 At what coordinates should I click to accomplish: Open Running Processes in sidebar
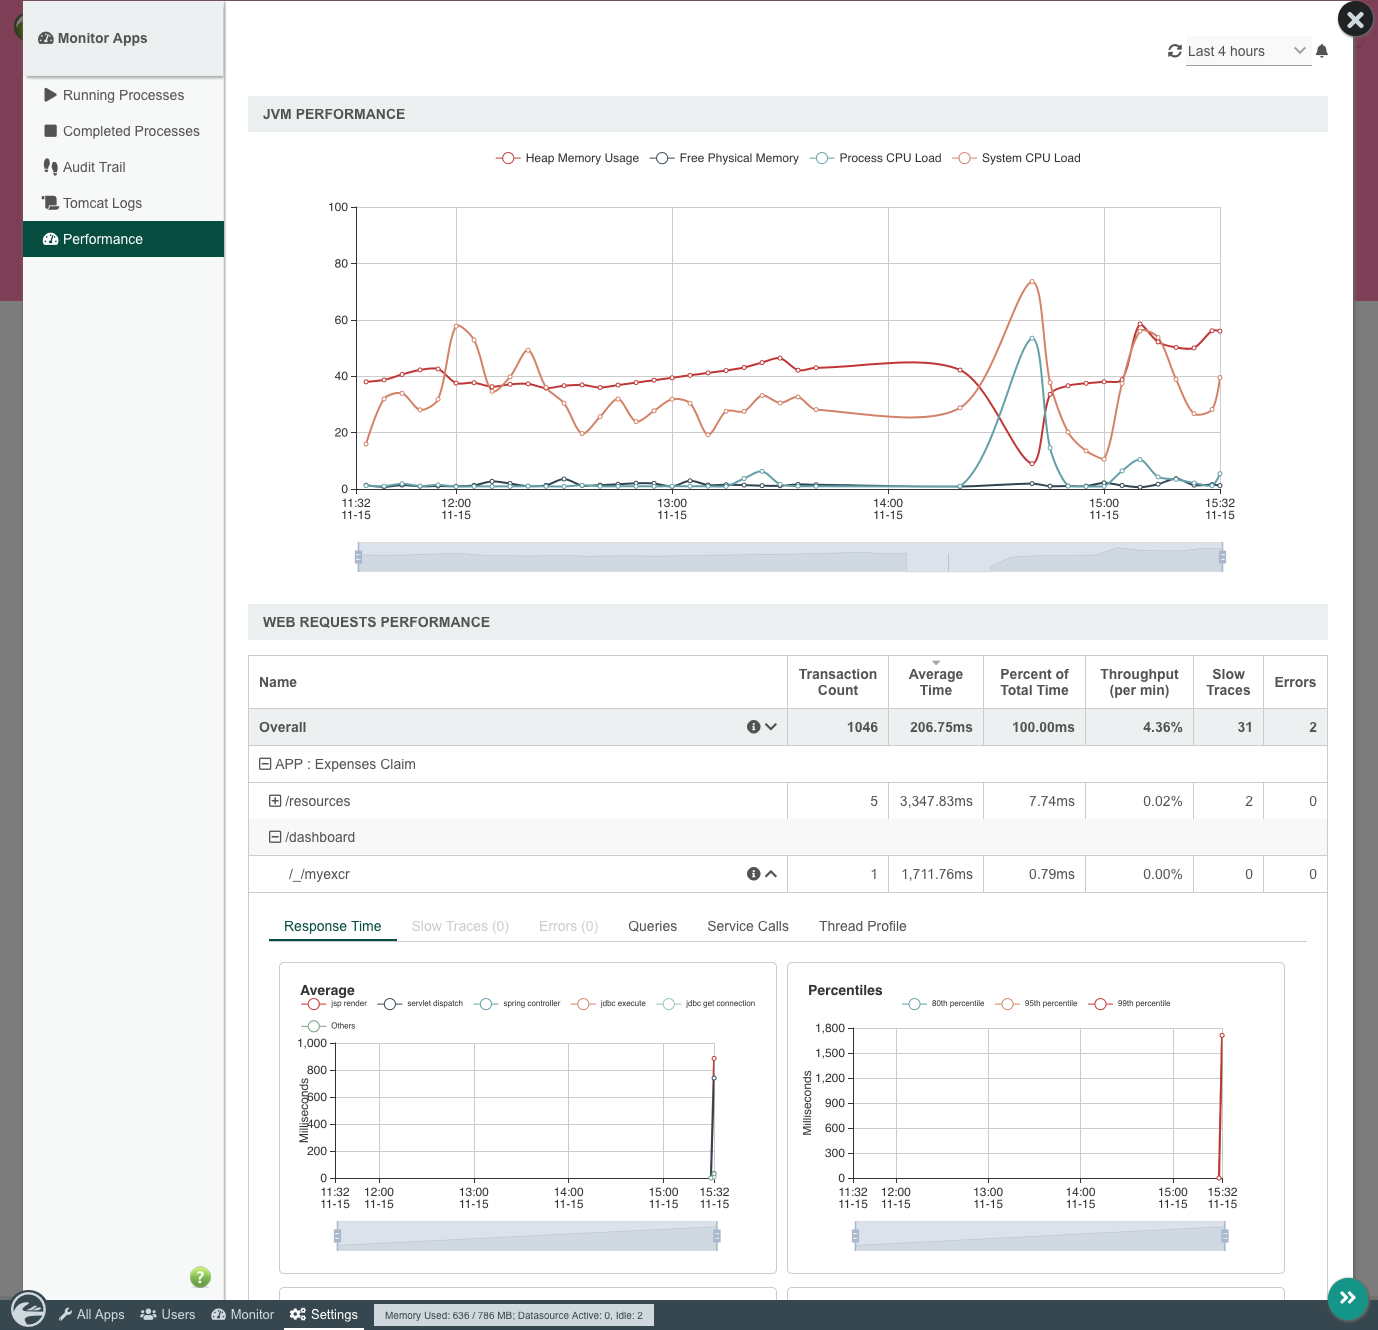[x=123, y=95]
